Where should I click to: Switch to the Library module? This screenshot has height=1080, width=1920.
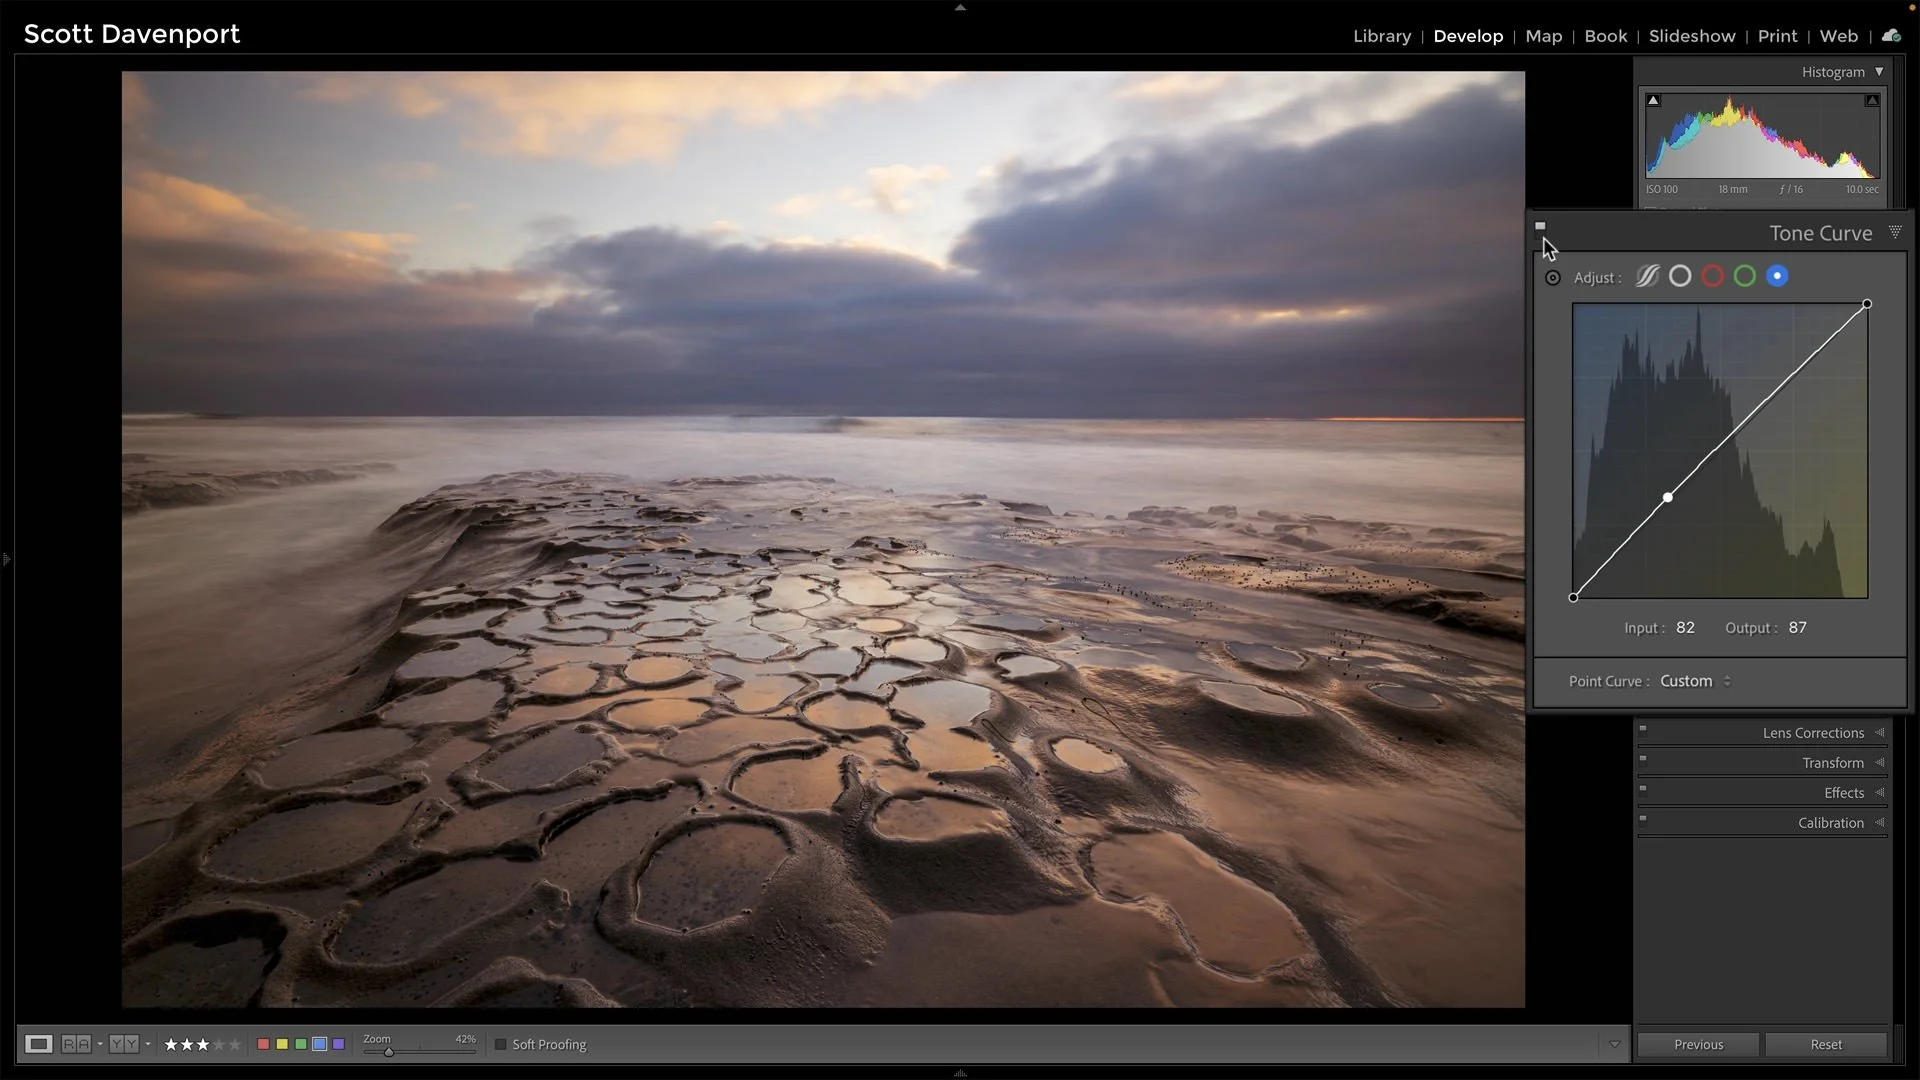(1382, 36)
